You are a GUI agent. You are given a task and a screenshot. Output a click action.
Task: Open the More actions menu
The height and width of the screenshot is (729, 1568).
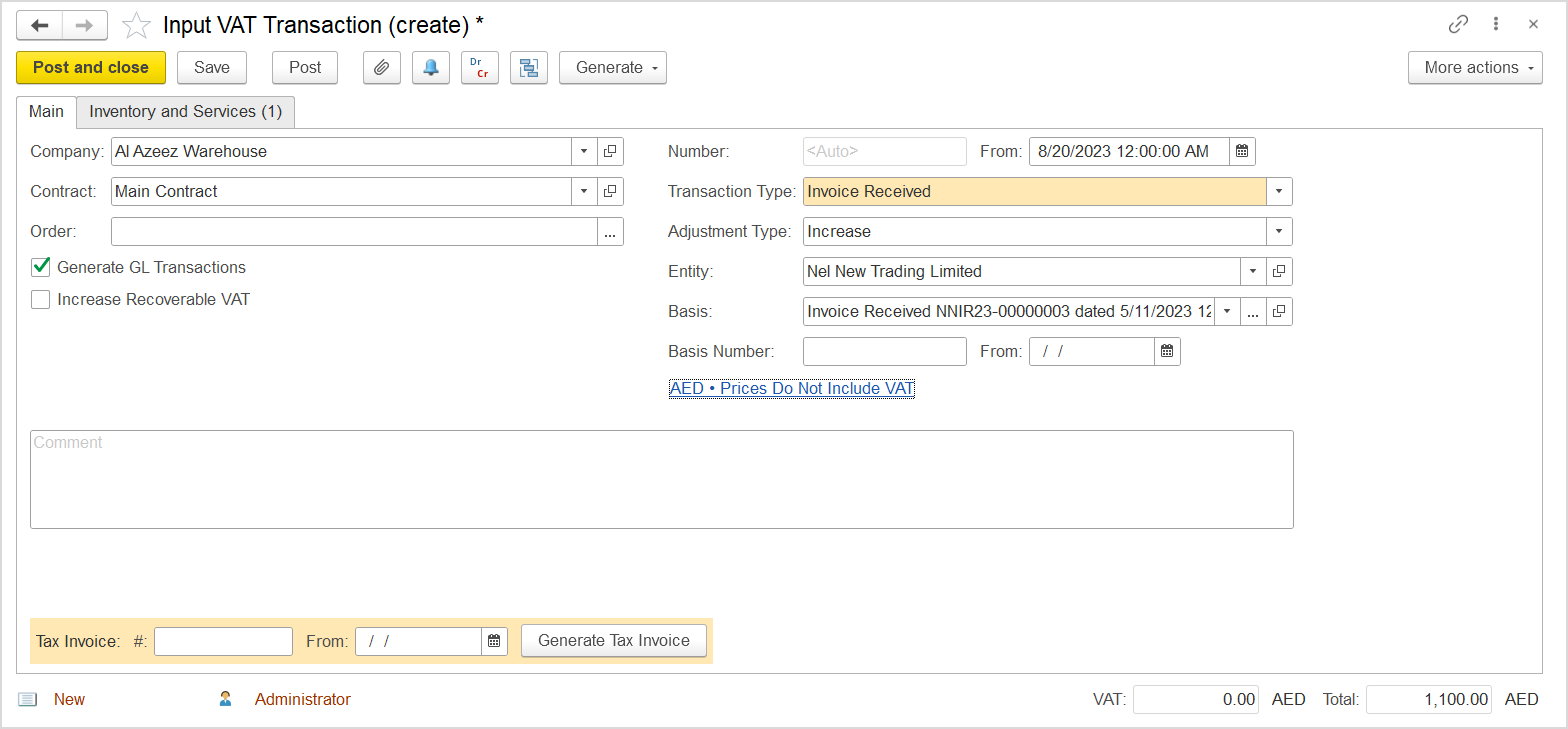tap(1475, 68)
